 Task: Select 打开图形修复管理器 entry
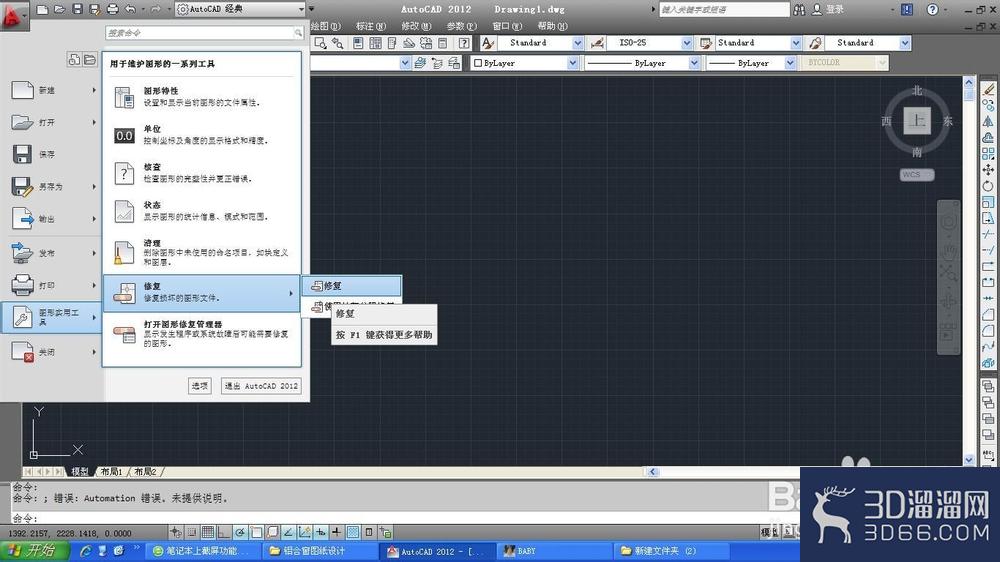click(x=202, y=334)
